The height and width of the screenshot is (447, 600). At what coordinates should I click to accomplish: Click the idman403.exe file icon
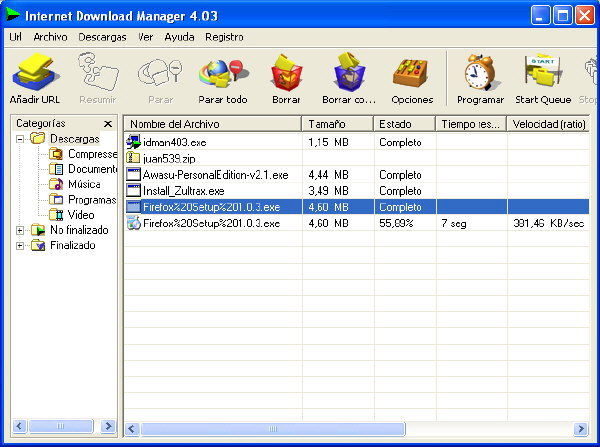click(134, 142)
